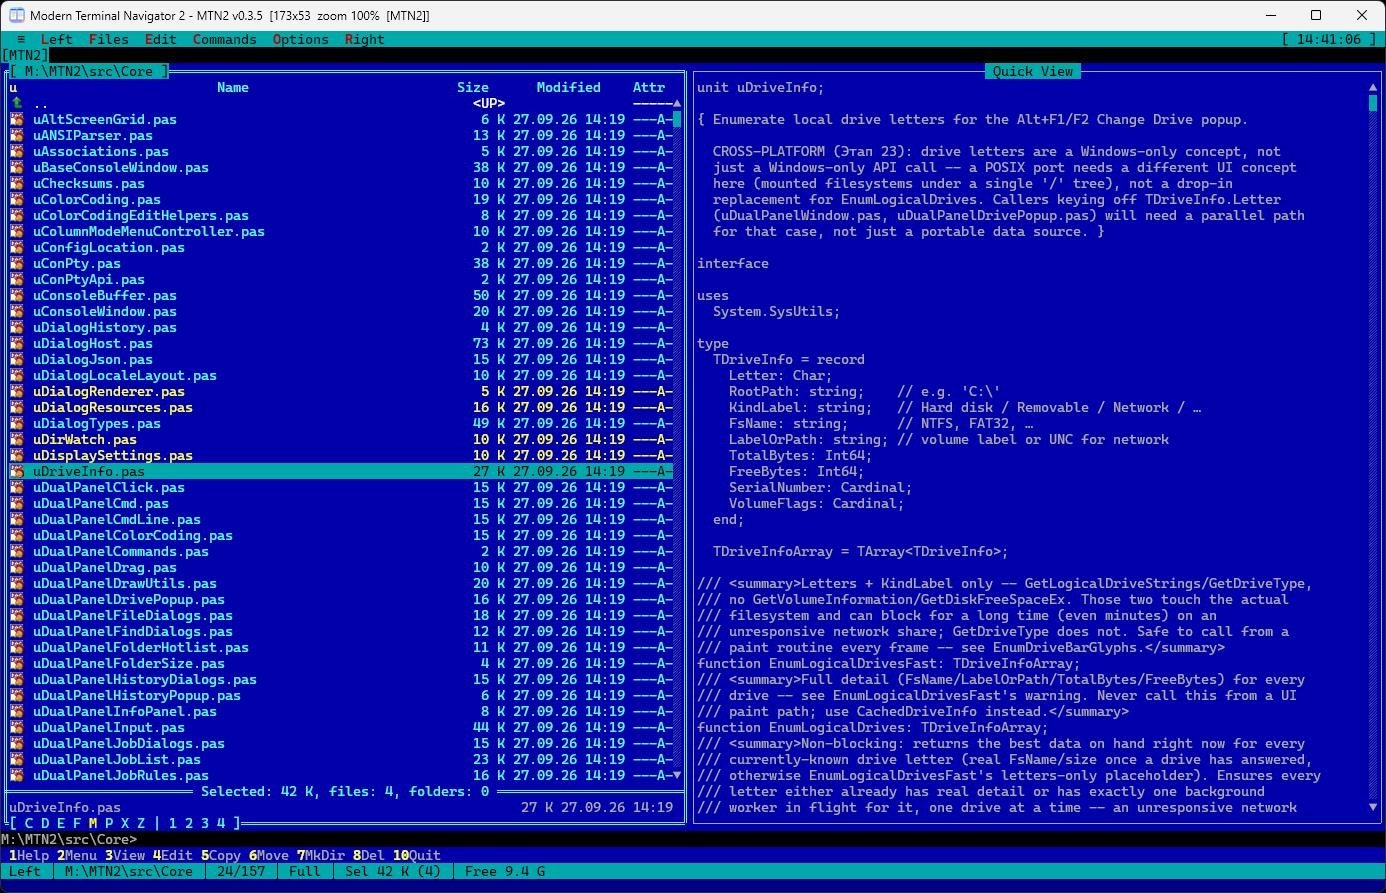Open the Left menu

pyautogui.click(x=57, y=39)
